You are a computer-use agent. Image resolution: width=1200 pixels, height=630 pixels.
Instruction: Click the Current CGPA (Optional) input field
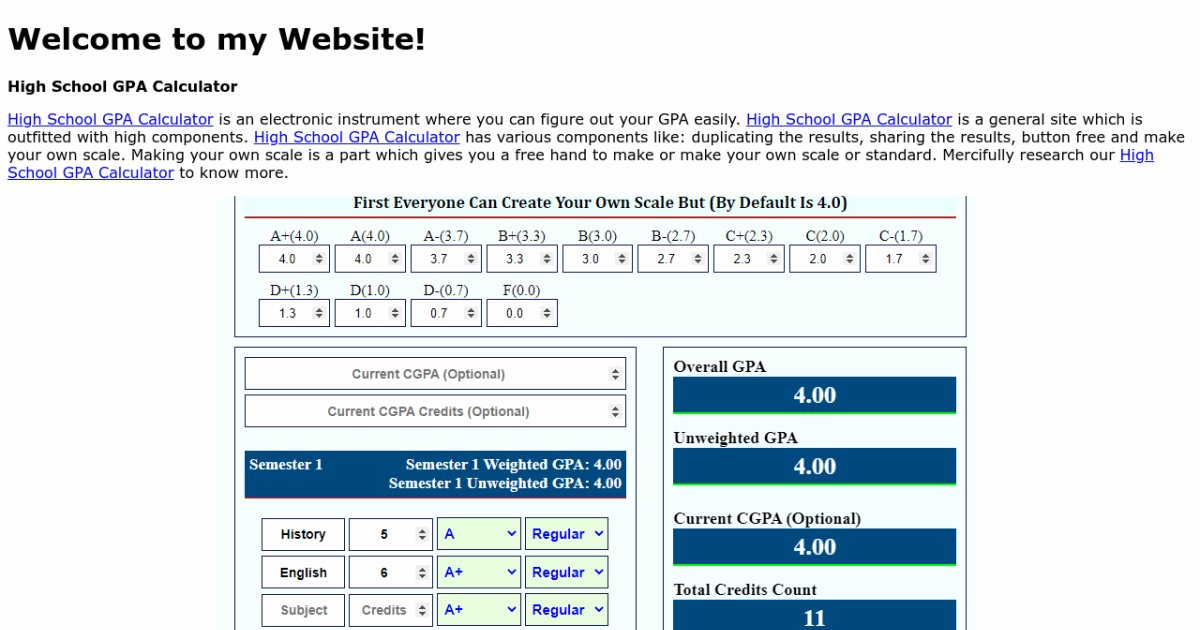tap(428, 374)
